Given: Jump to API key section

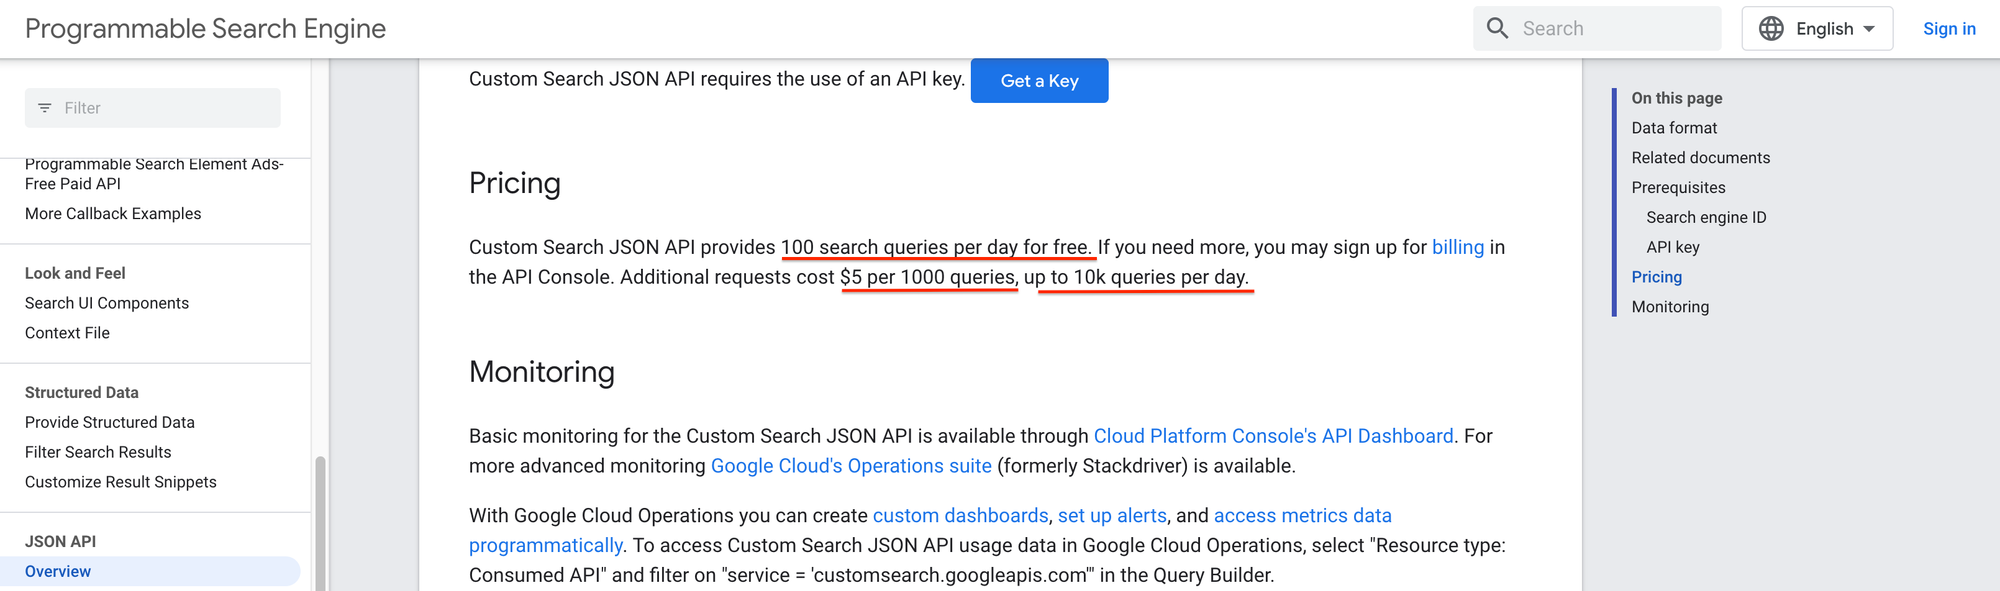Looking at the screenshot, I should click(x=1673, y=247).
